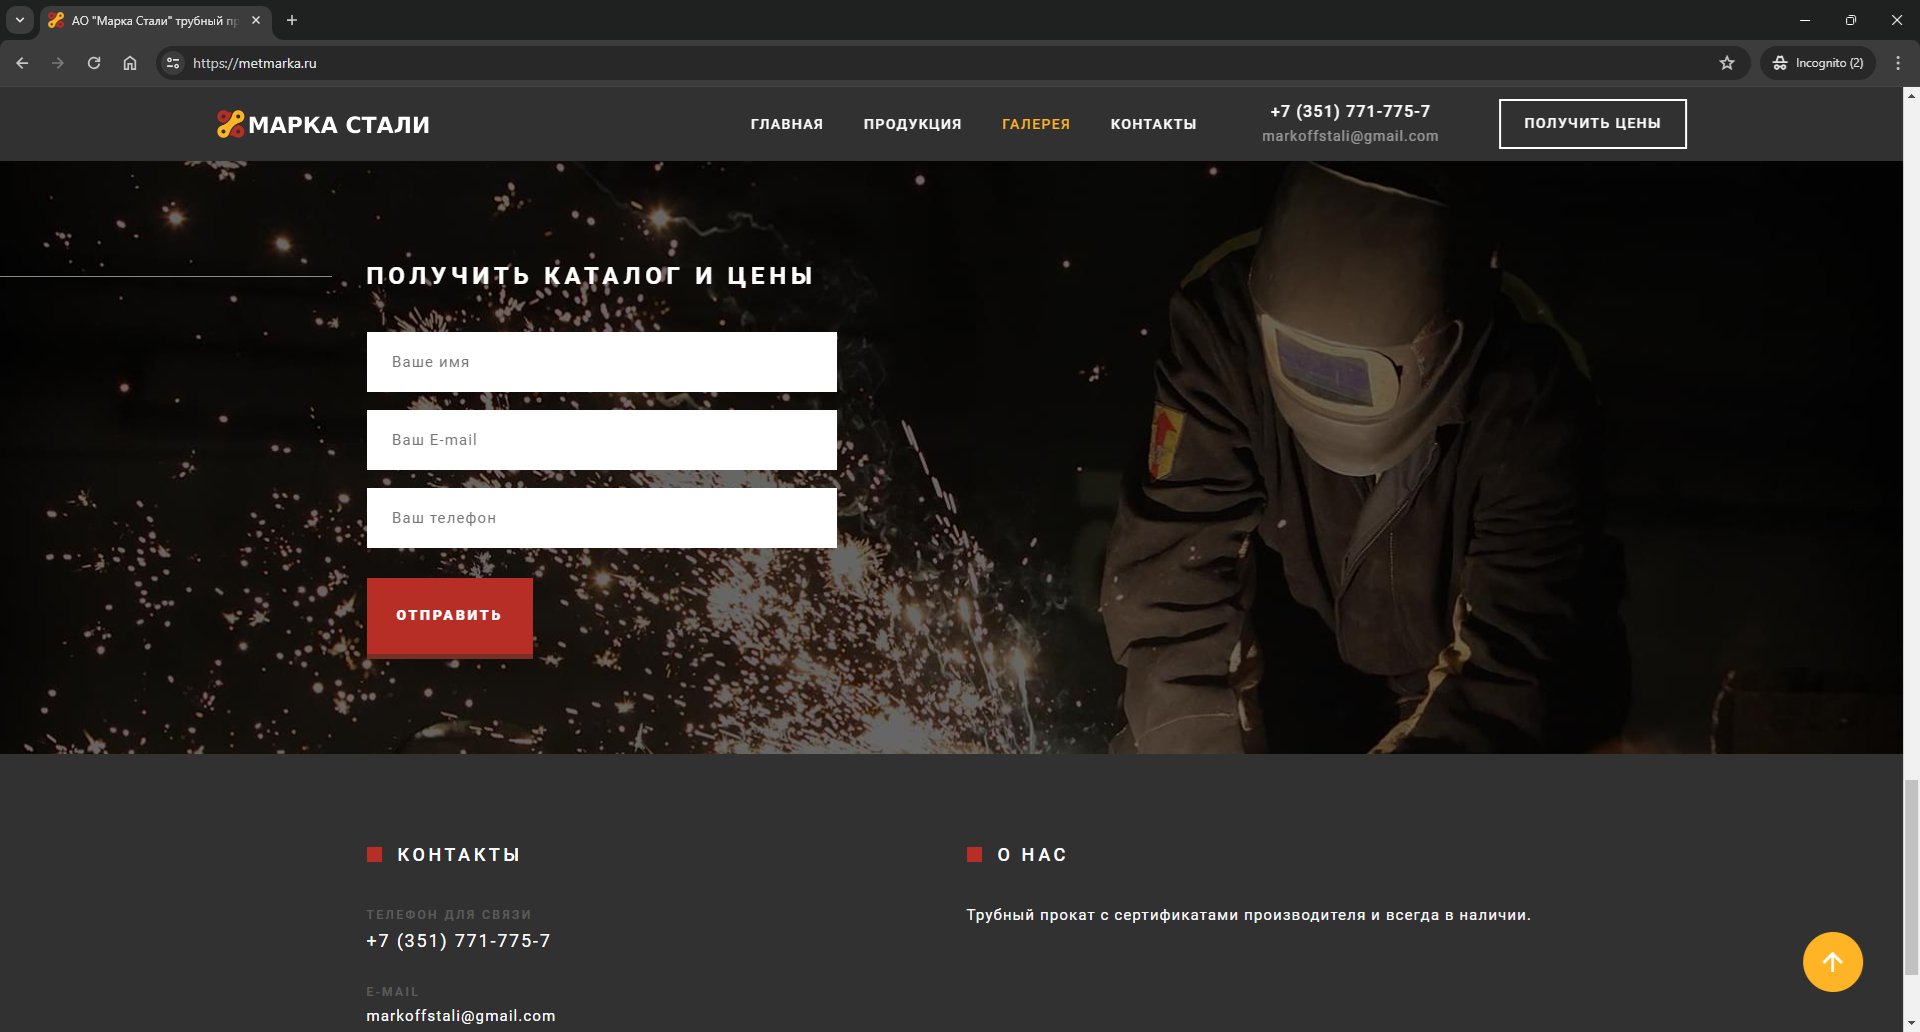This screenshot has width=1920, height=1032.
Task: Open the Chrome three-dot menu
Action: pos(1898,63)
